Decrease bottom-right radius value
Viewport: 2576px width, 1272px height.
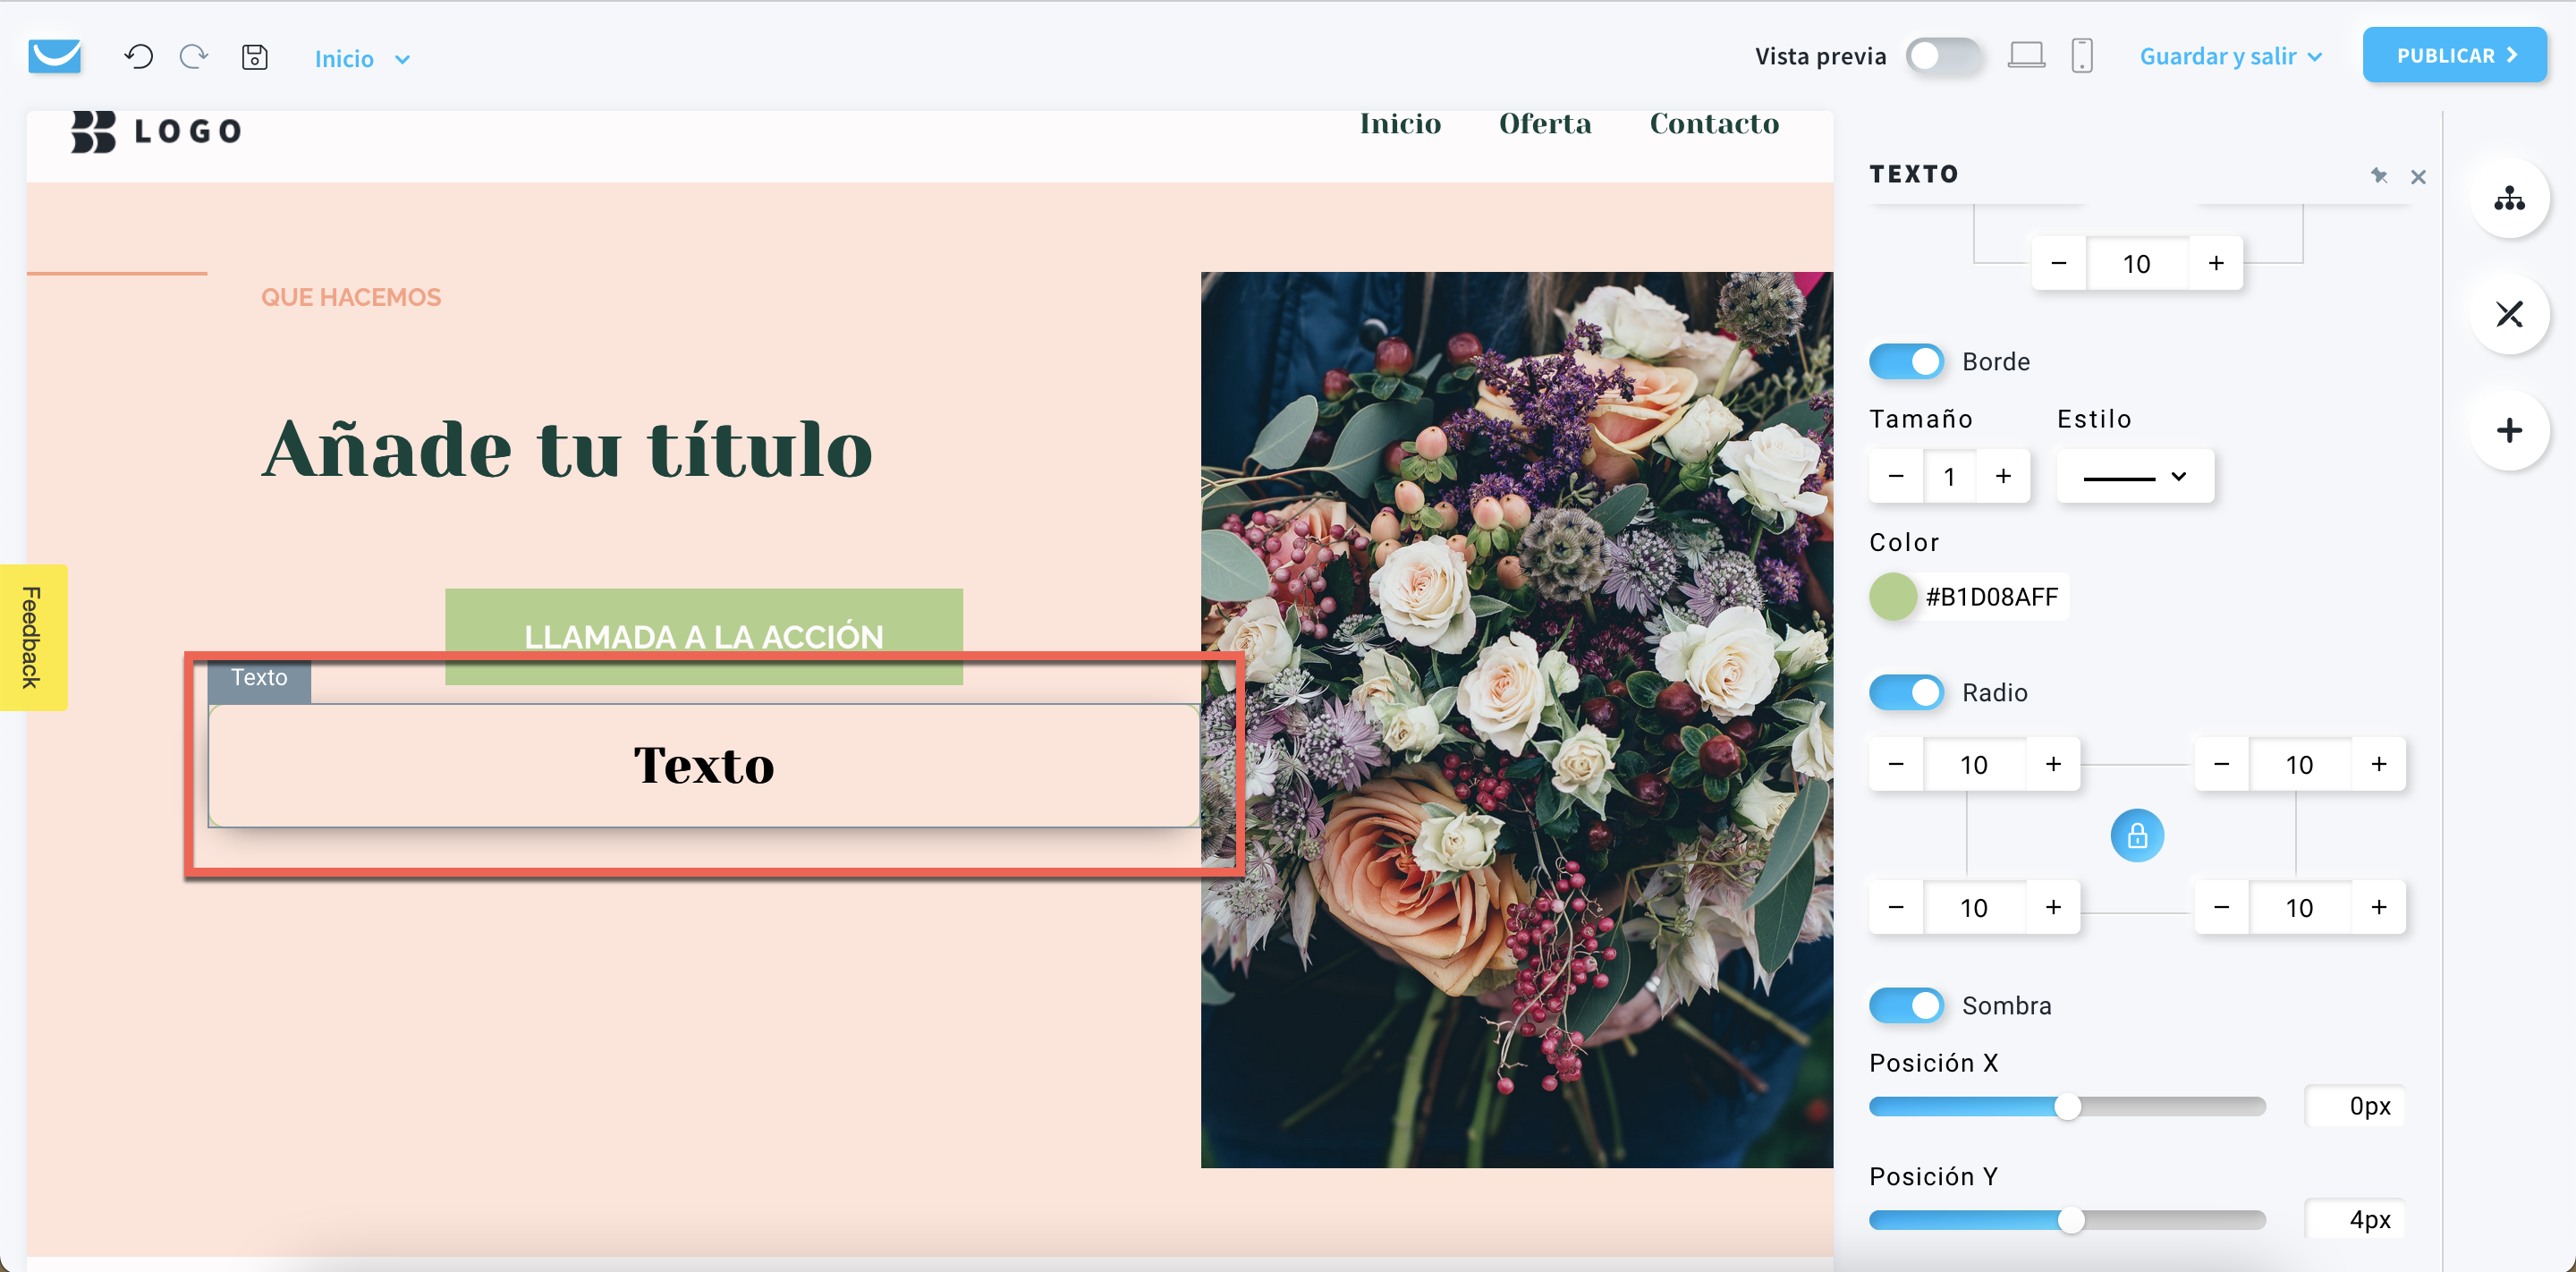pos(2221,907)
